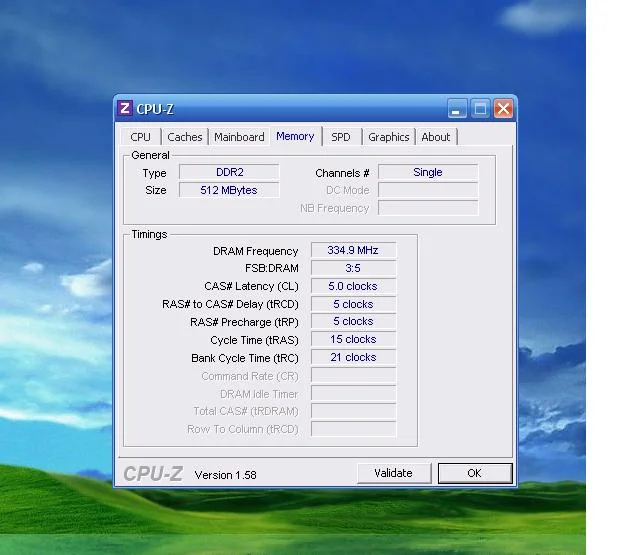Go to the Mainboard tab
Viewport: 640px width, 555px height.
[239, 137]
